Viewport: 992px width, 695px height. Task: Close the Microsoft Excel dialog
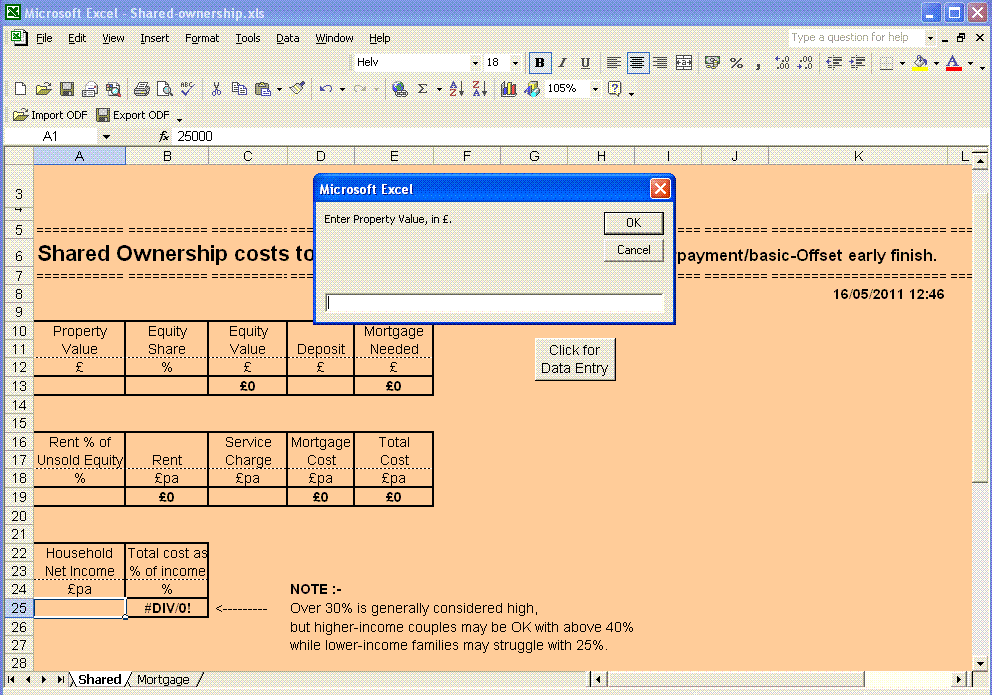[660, 188]
